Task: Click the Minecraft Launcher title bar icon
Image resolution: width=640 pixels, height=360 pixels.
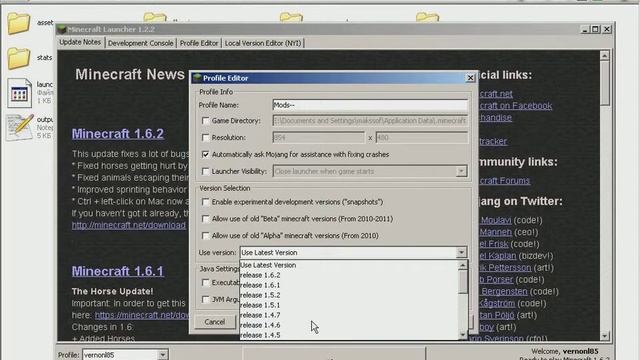Action: [62, 29]
